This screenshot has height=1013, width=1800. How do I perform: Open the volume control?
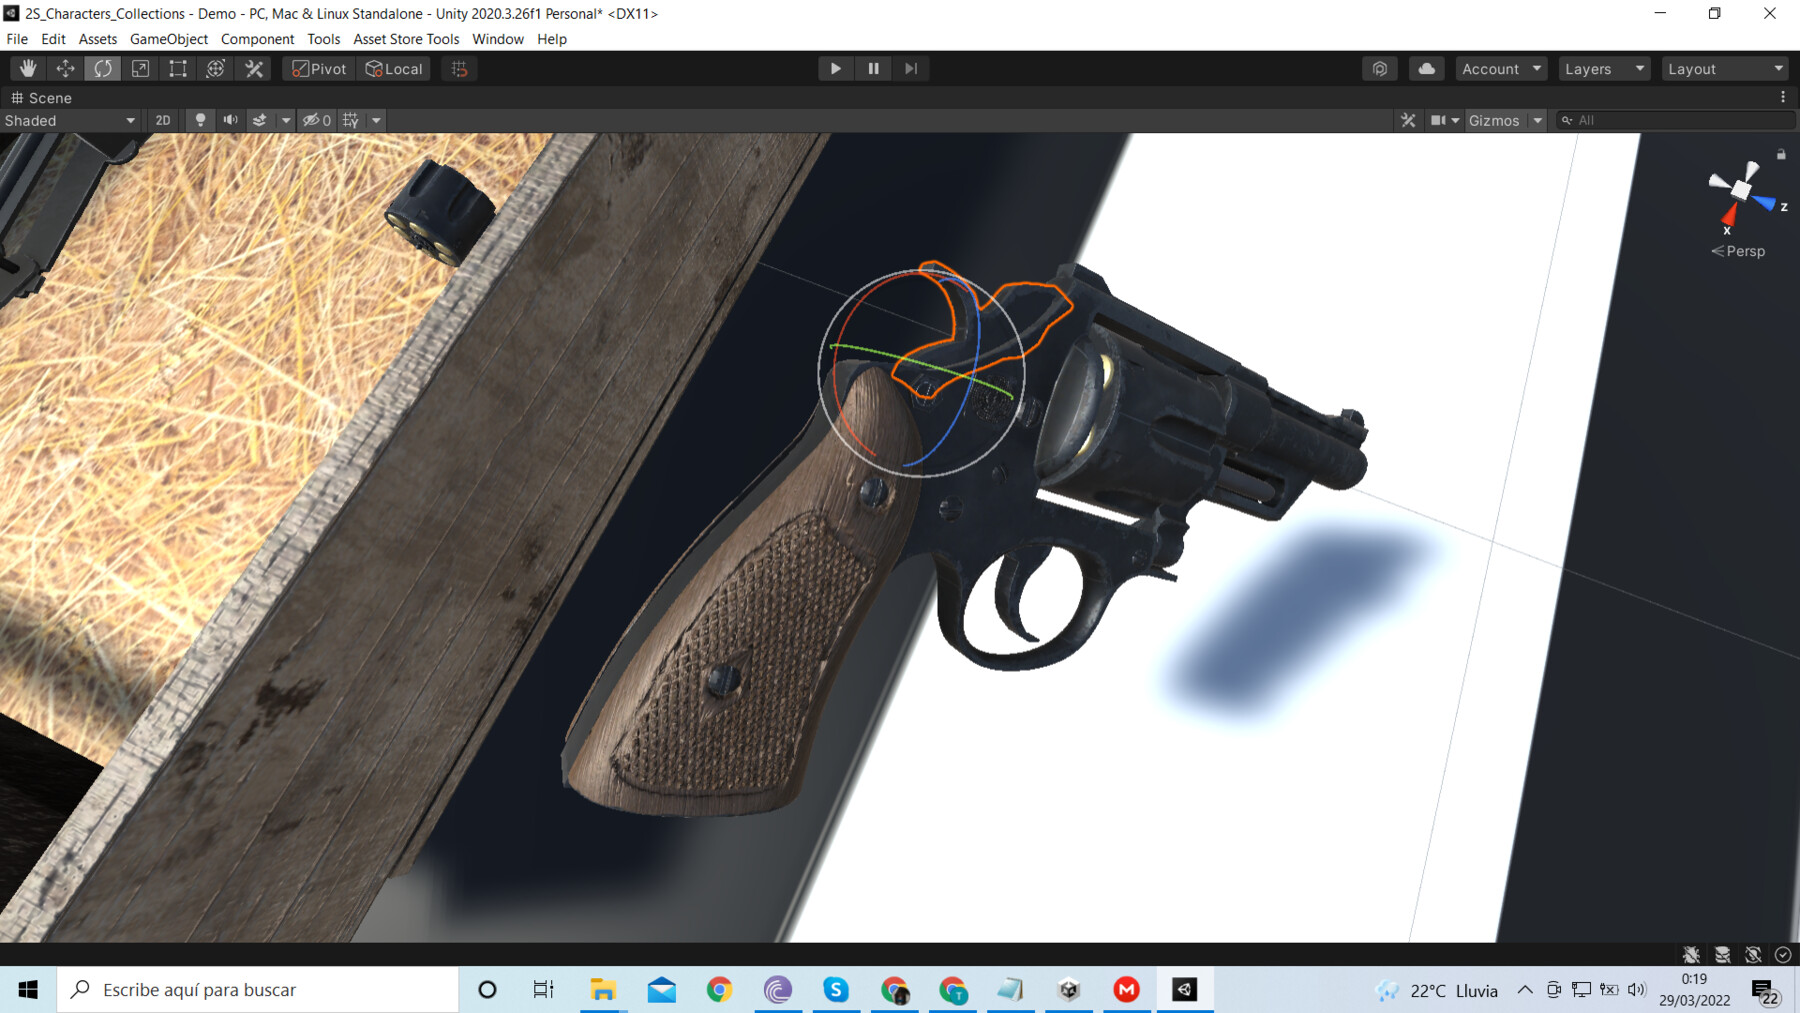pos(1636,989)
